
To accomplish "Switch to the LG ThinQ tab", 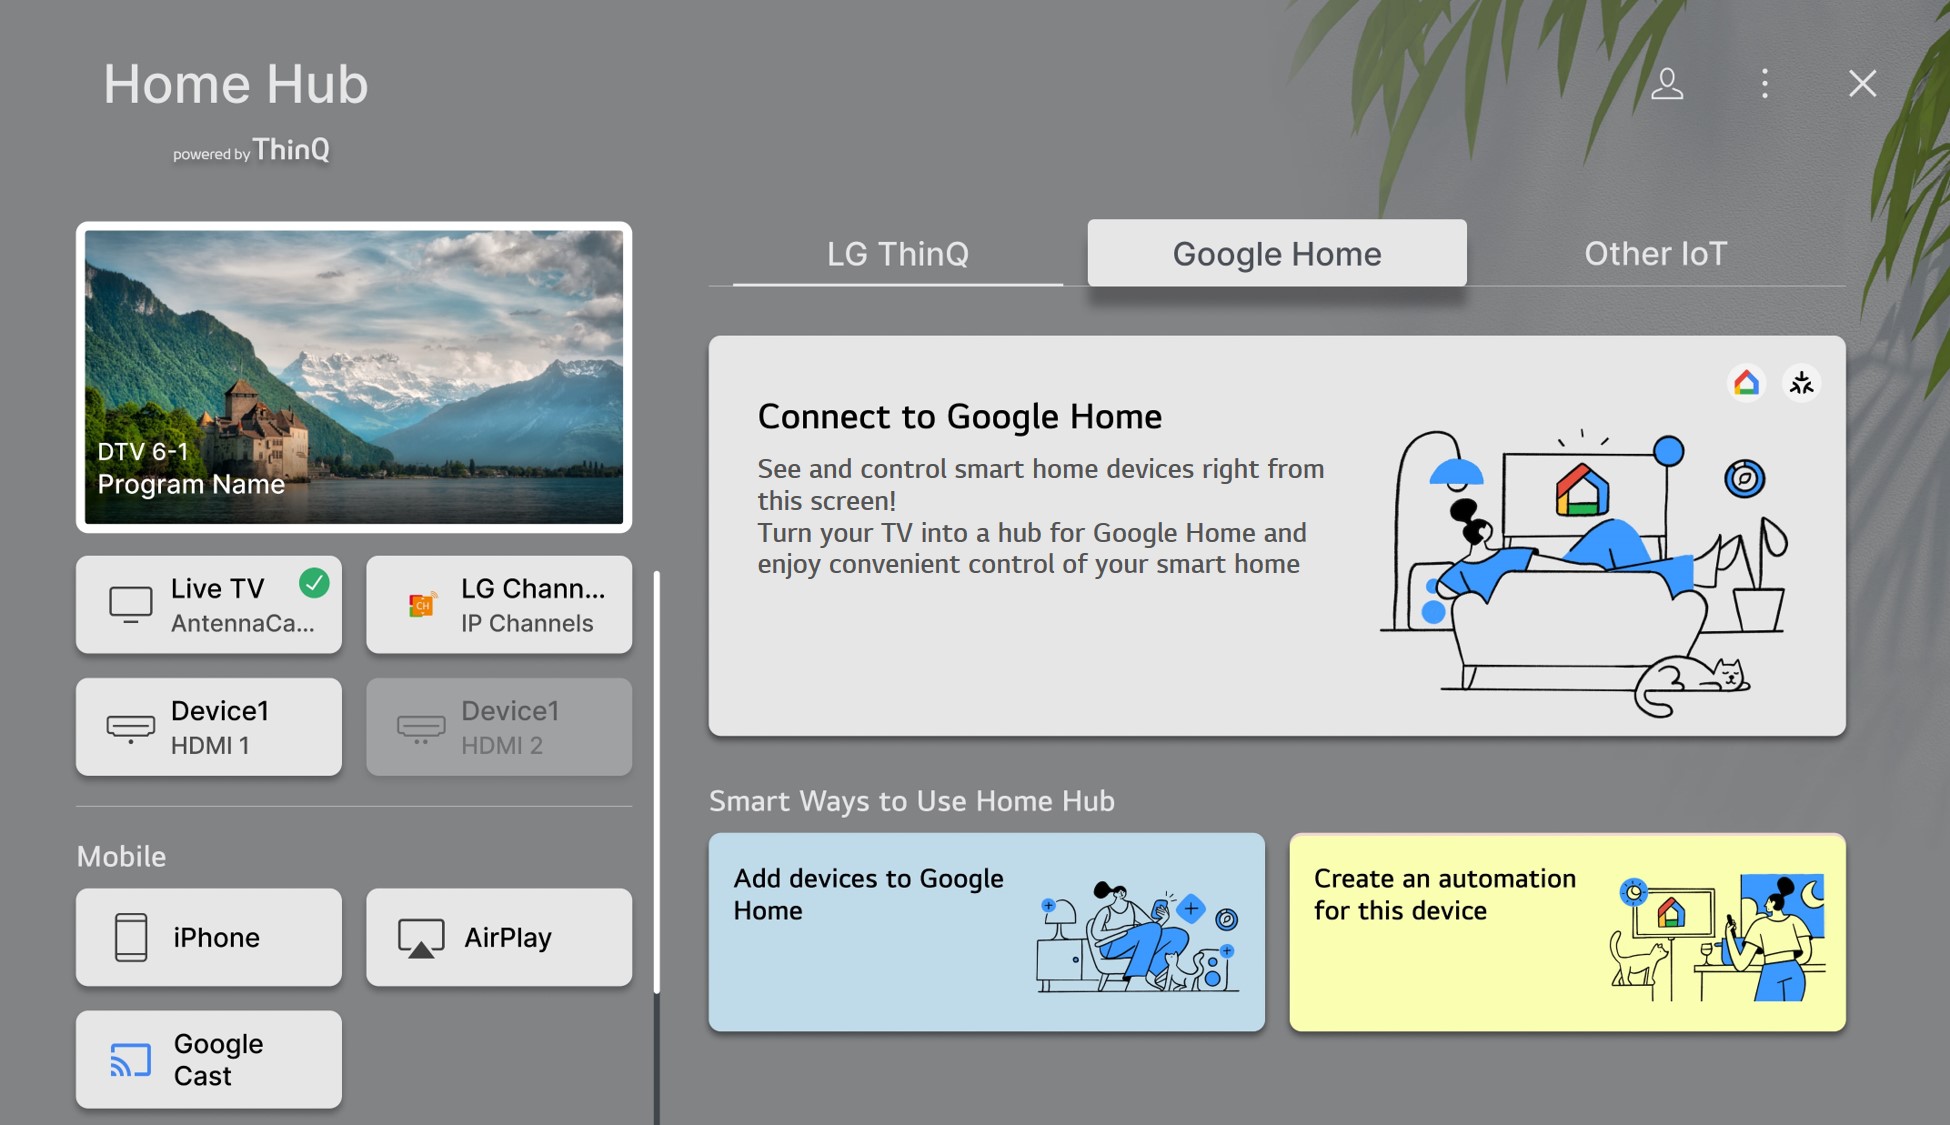I will (x=897, y=252).
